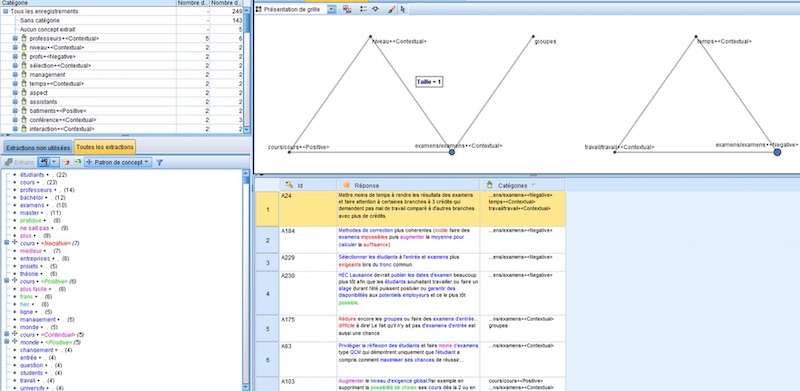Viewport: 800px width, 391px height.
Task: Open the dropdown arrow beside display mode icon
Action: 54,162
